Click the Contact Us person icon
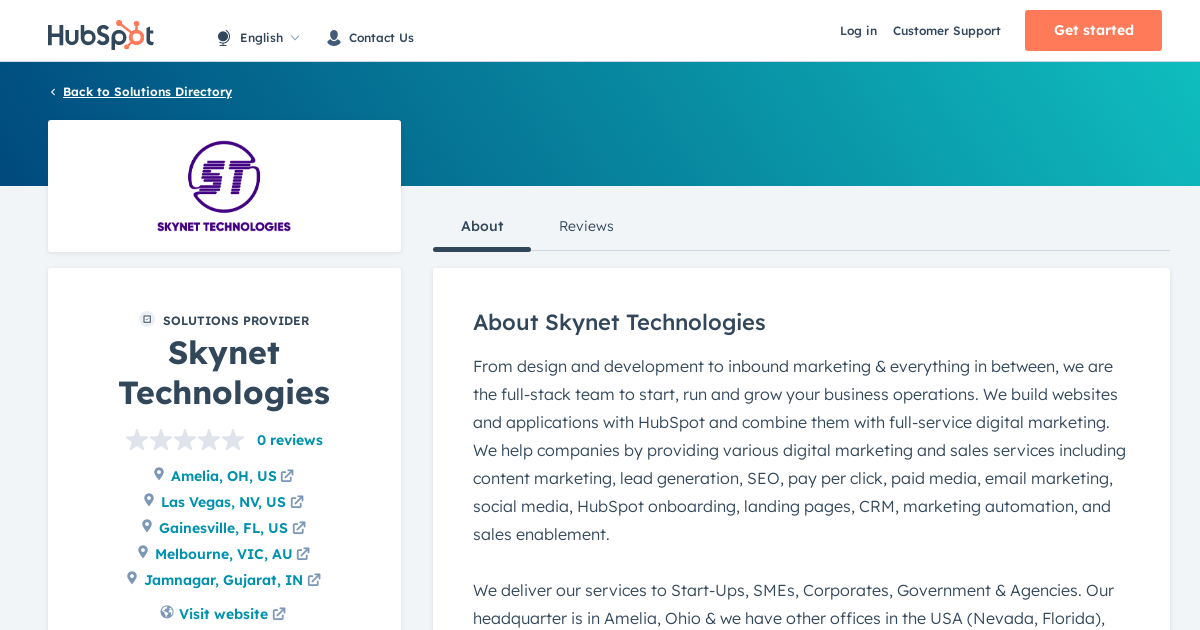Image resolution: width=1200 pixels, height=630 pixels. click(334, 38)
